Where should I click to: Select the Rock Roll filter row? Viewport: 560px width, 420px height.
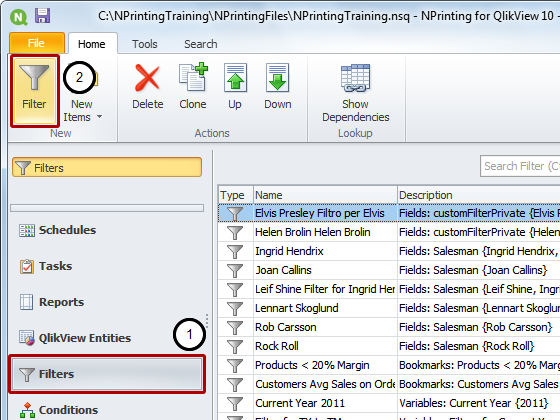(x=389, y=346)
